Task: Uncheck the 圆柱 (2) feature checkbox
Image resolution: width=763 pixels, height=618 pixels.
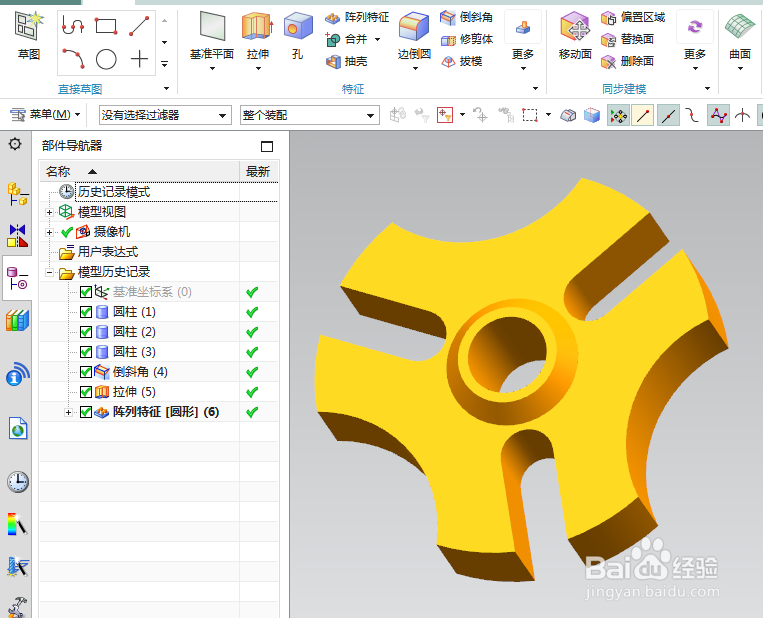Action: [86, 332]
